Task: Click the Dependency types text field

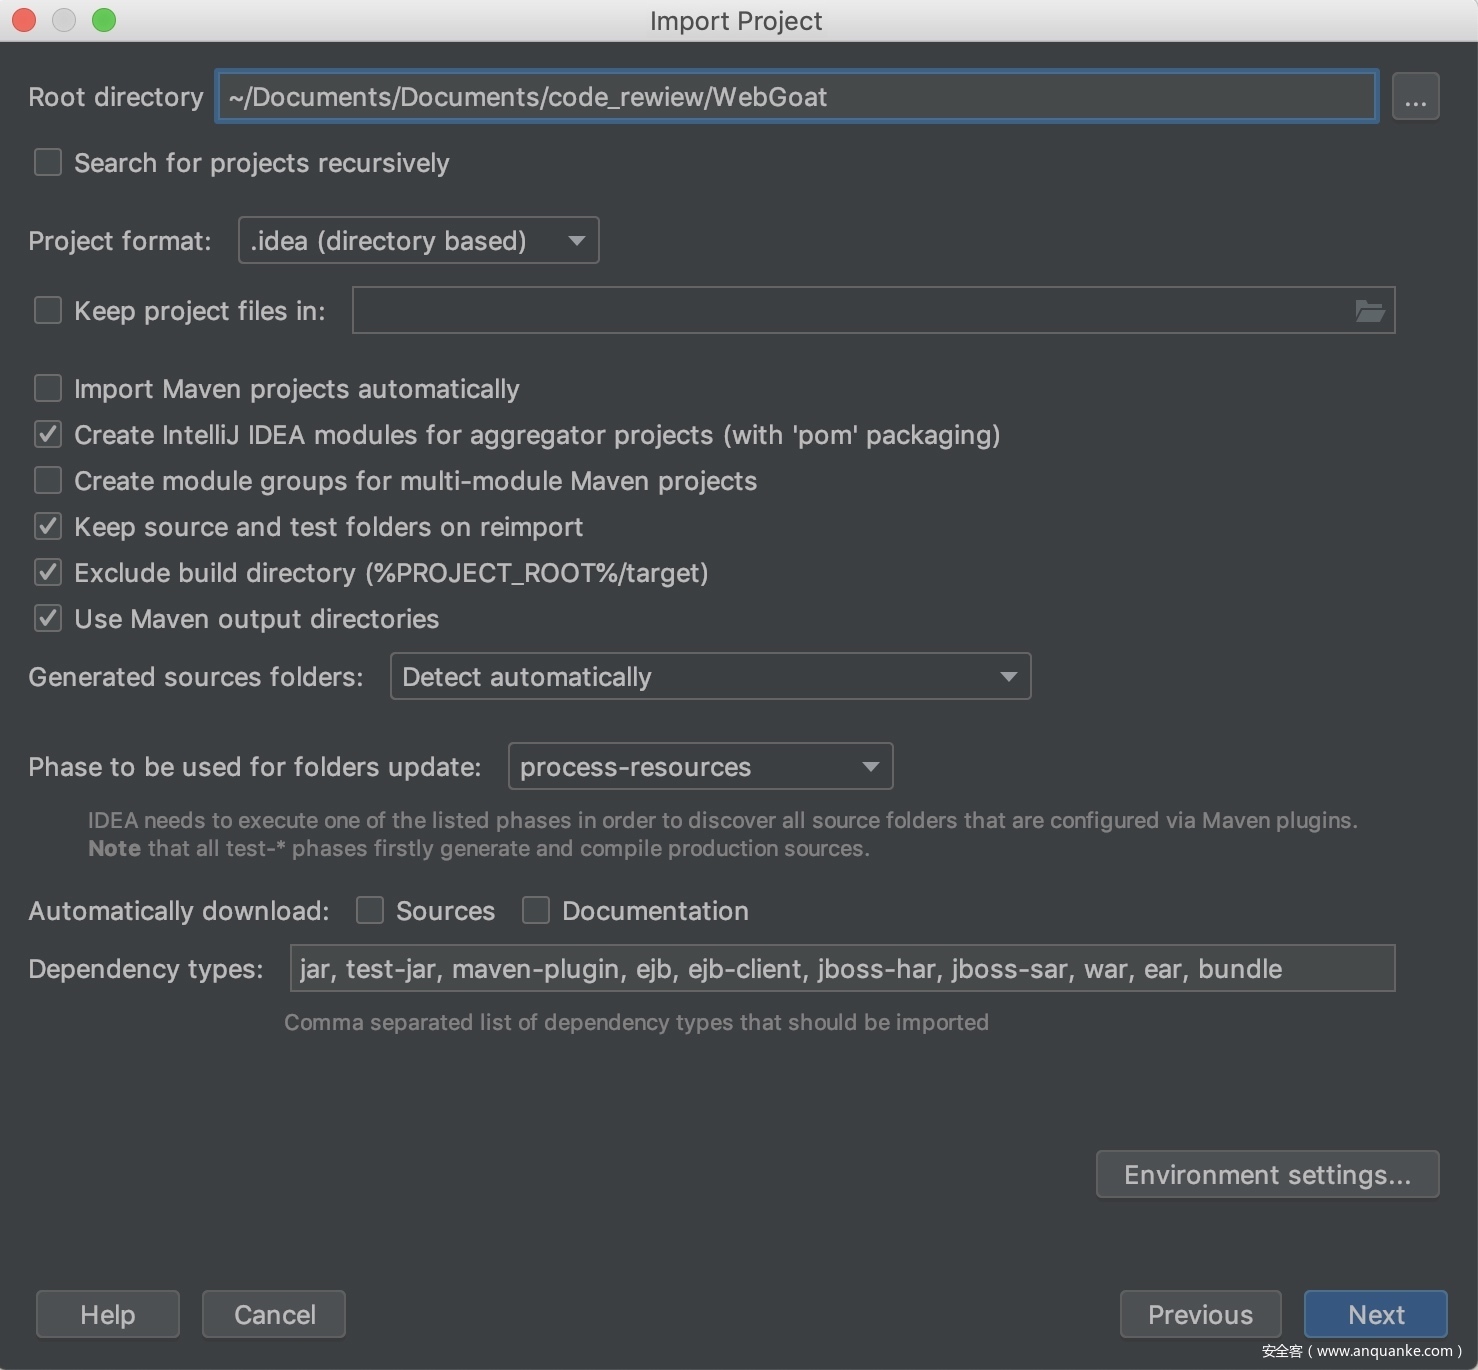Action: tap(842, 968)
